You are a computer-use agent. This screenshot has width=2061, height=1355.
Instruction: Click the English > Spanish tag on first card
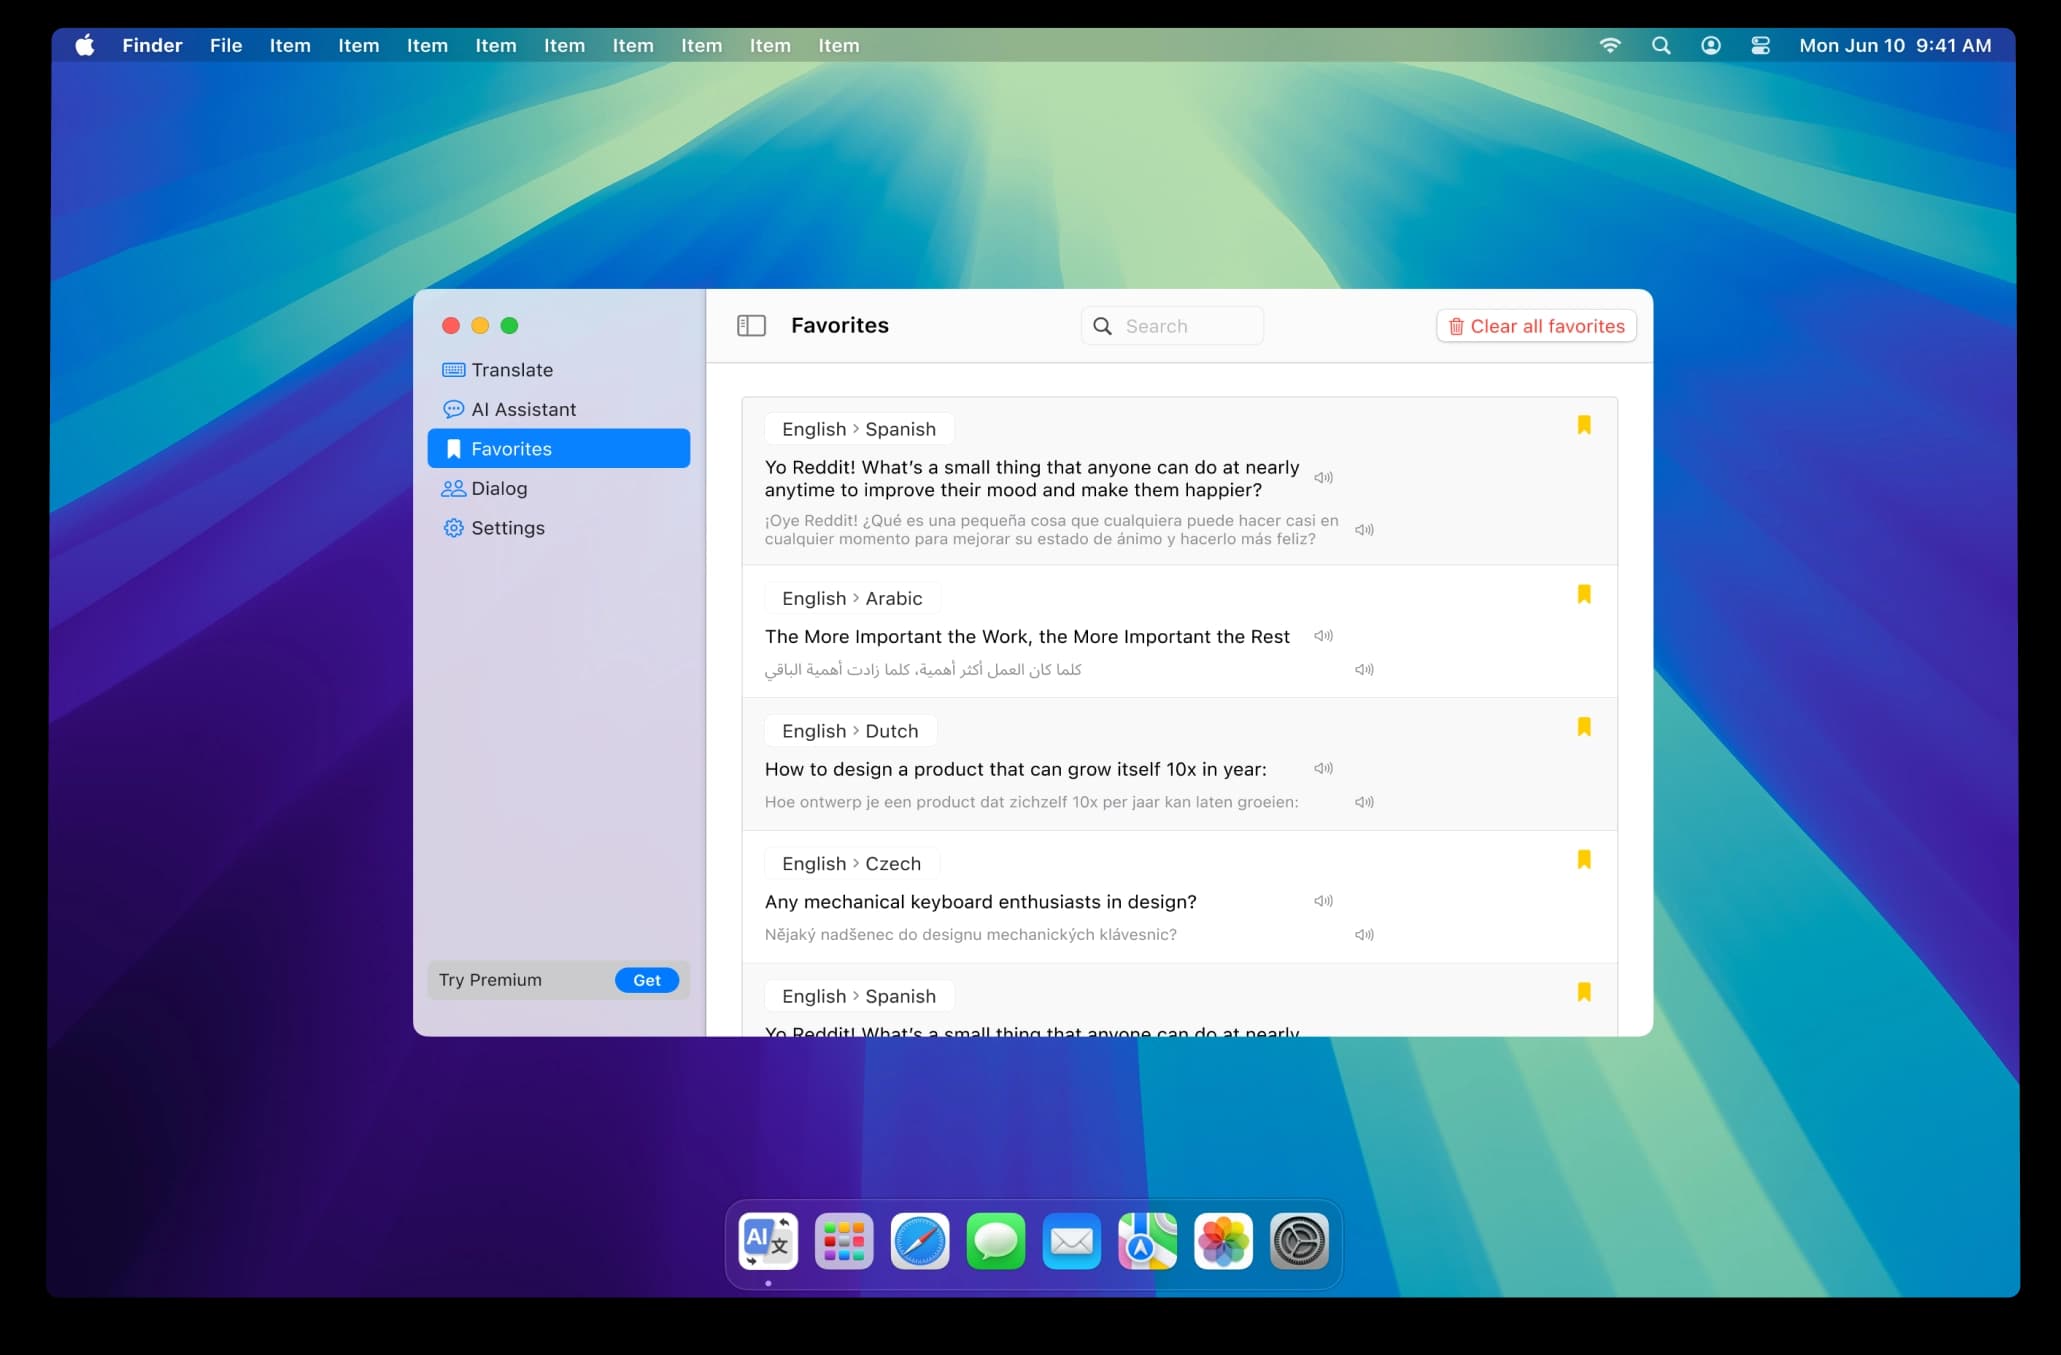coord(859,429)
